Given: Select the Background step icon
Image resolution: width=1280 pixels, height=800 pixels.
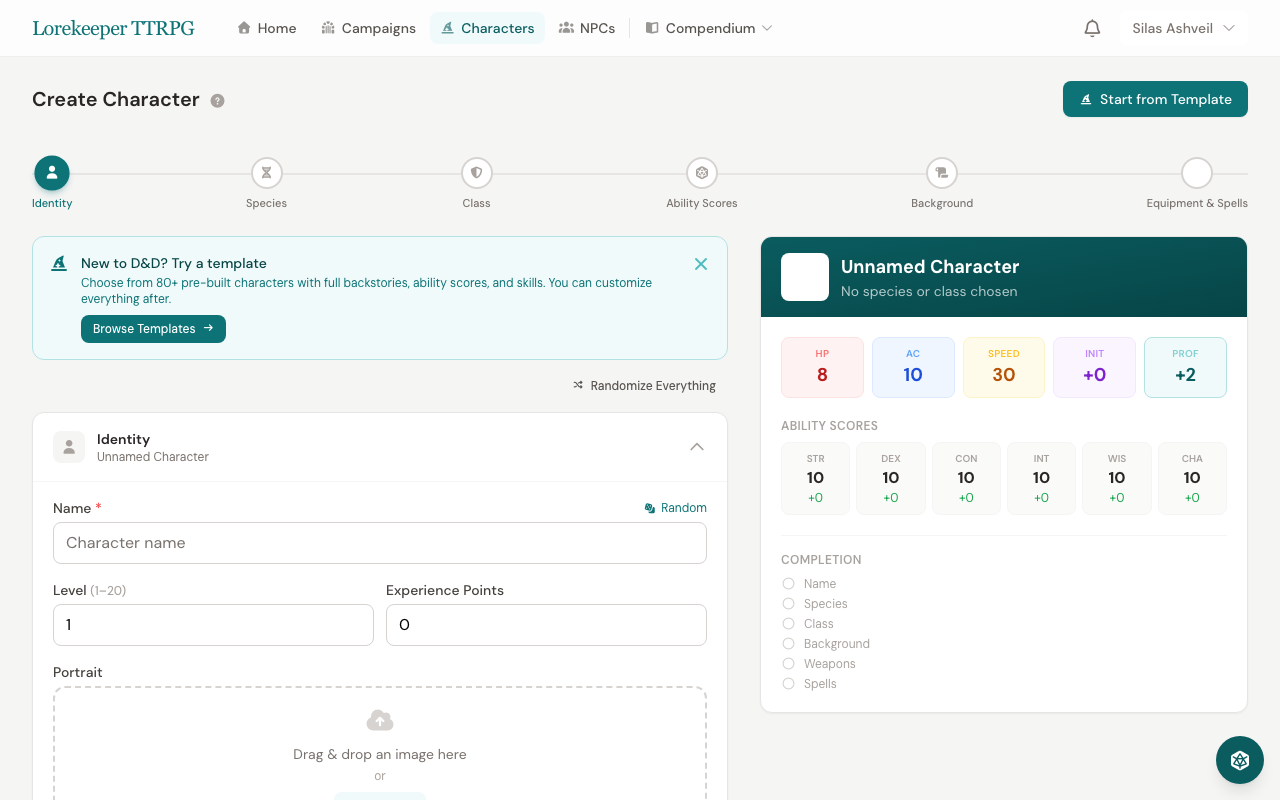Looking at the screenshot, I should pyautogui.click(x=941, y=173).
